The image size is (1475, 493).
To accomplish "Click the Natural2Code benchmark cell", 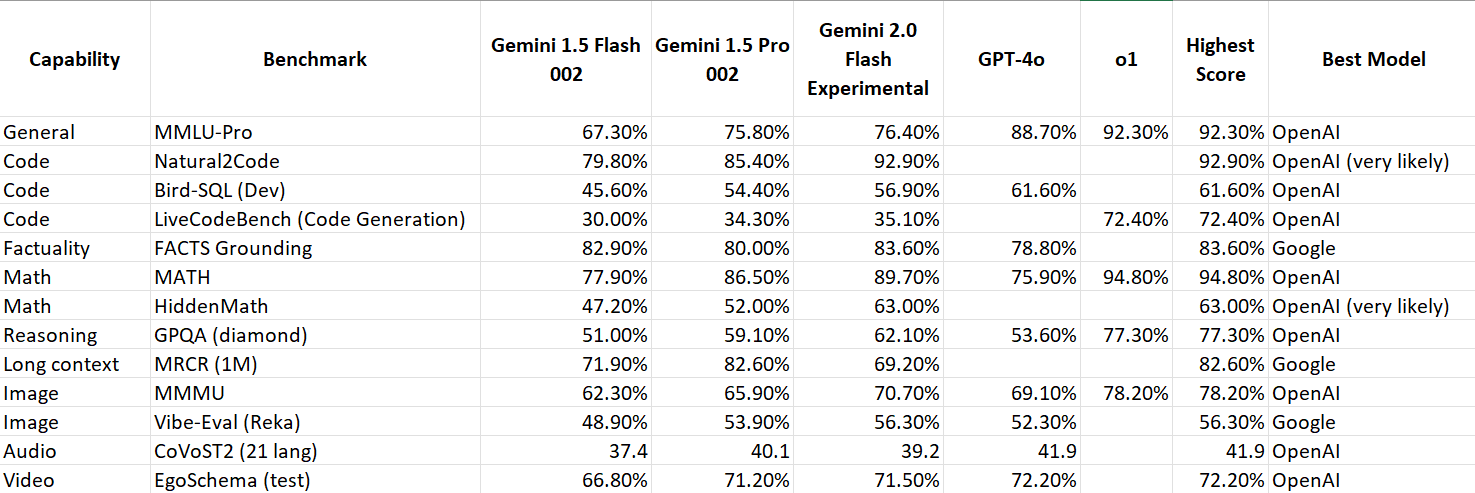I will click(315, 161).
